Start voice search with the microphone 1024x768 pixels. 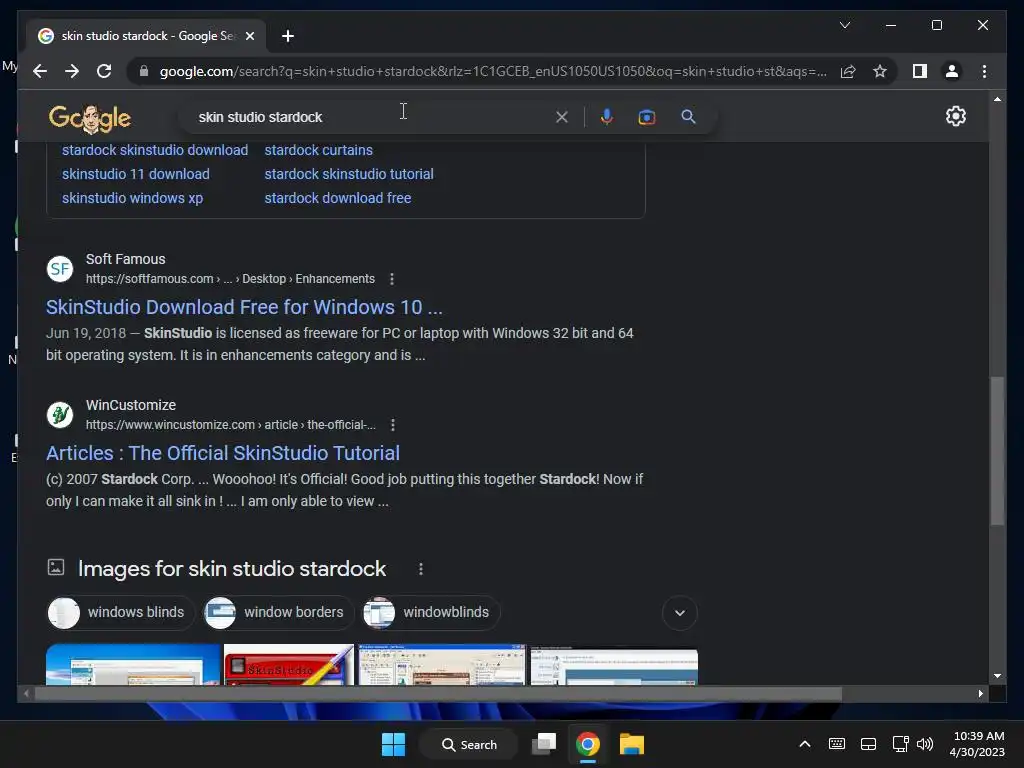[607, 117]
